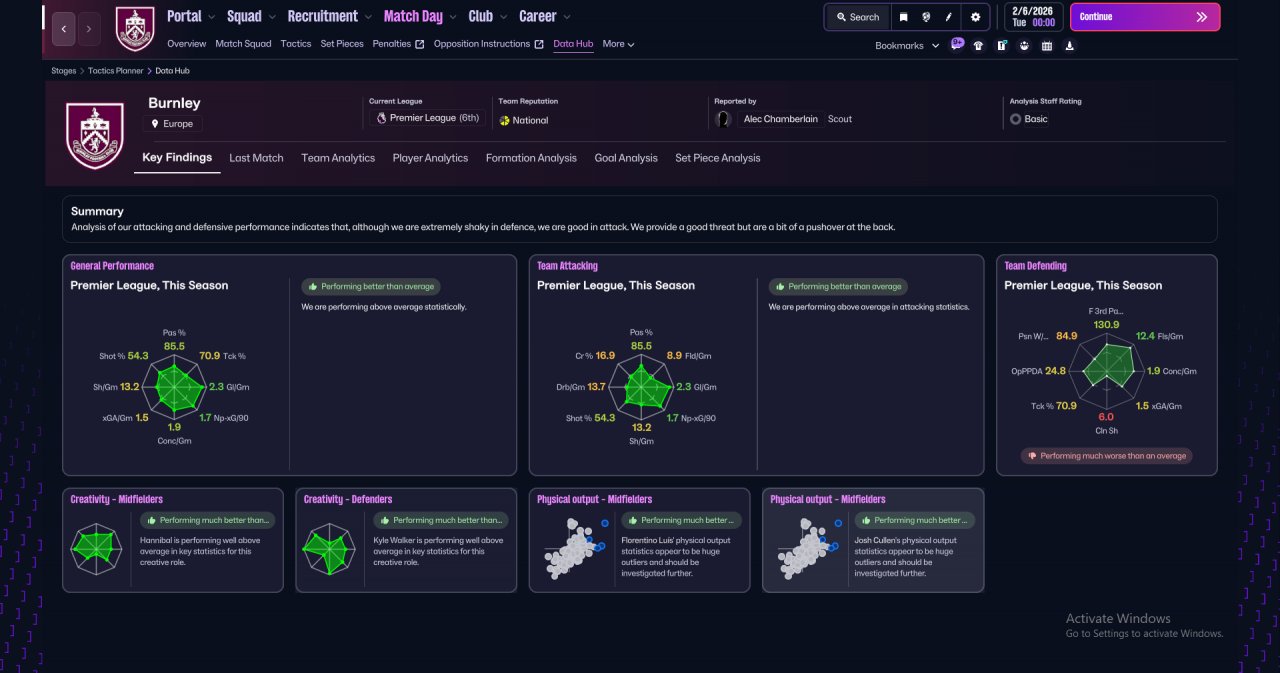The image size is (1280, 673).
Task: Click the Stages breadcrumb
Action: coord(64,71)
